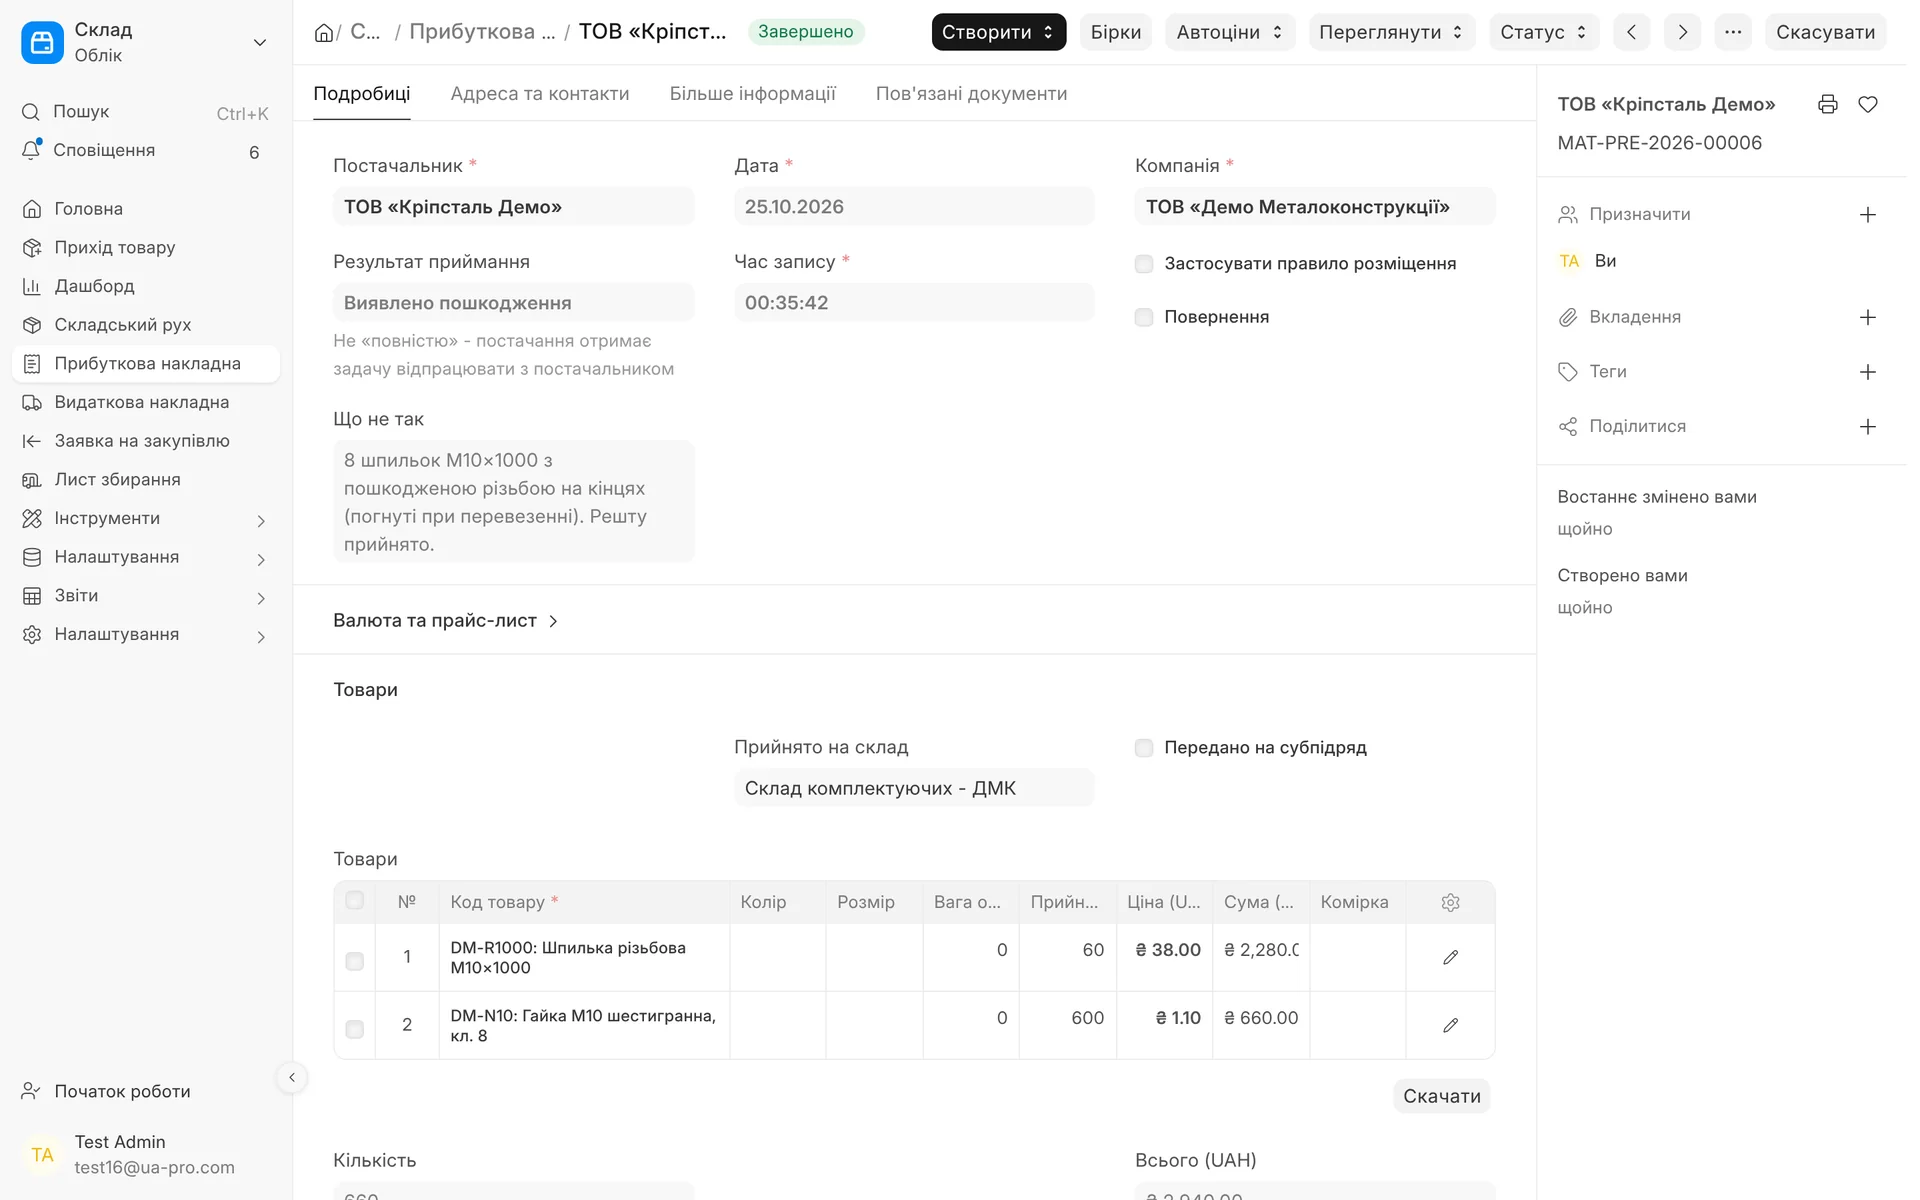Switch to Більше інформації tab
This screenshot has height=1200, width=1920.
[x=753, y=94]
